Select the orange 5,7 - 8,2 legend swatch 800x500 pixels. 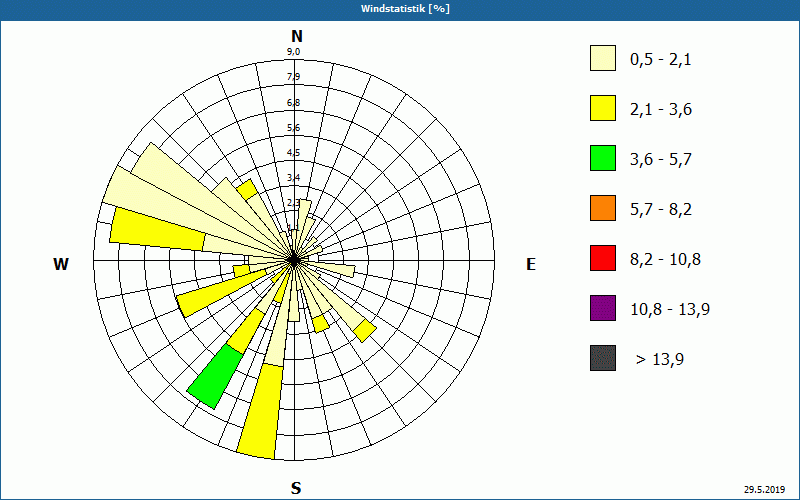coord(603,208)
